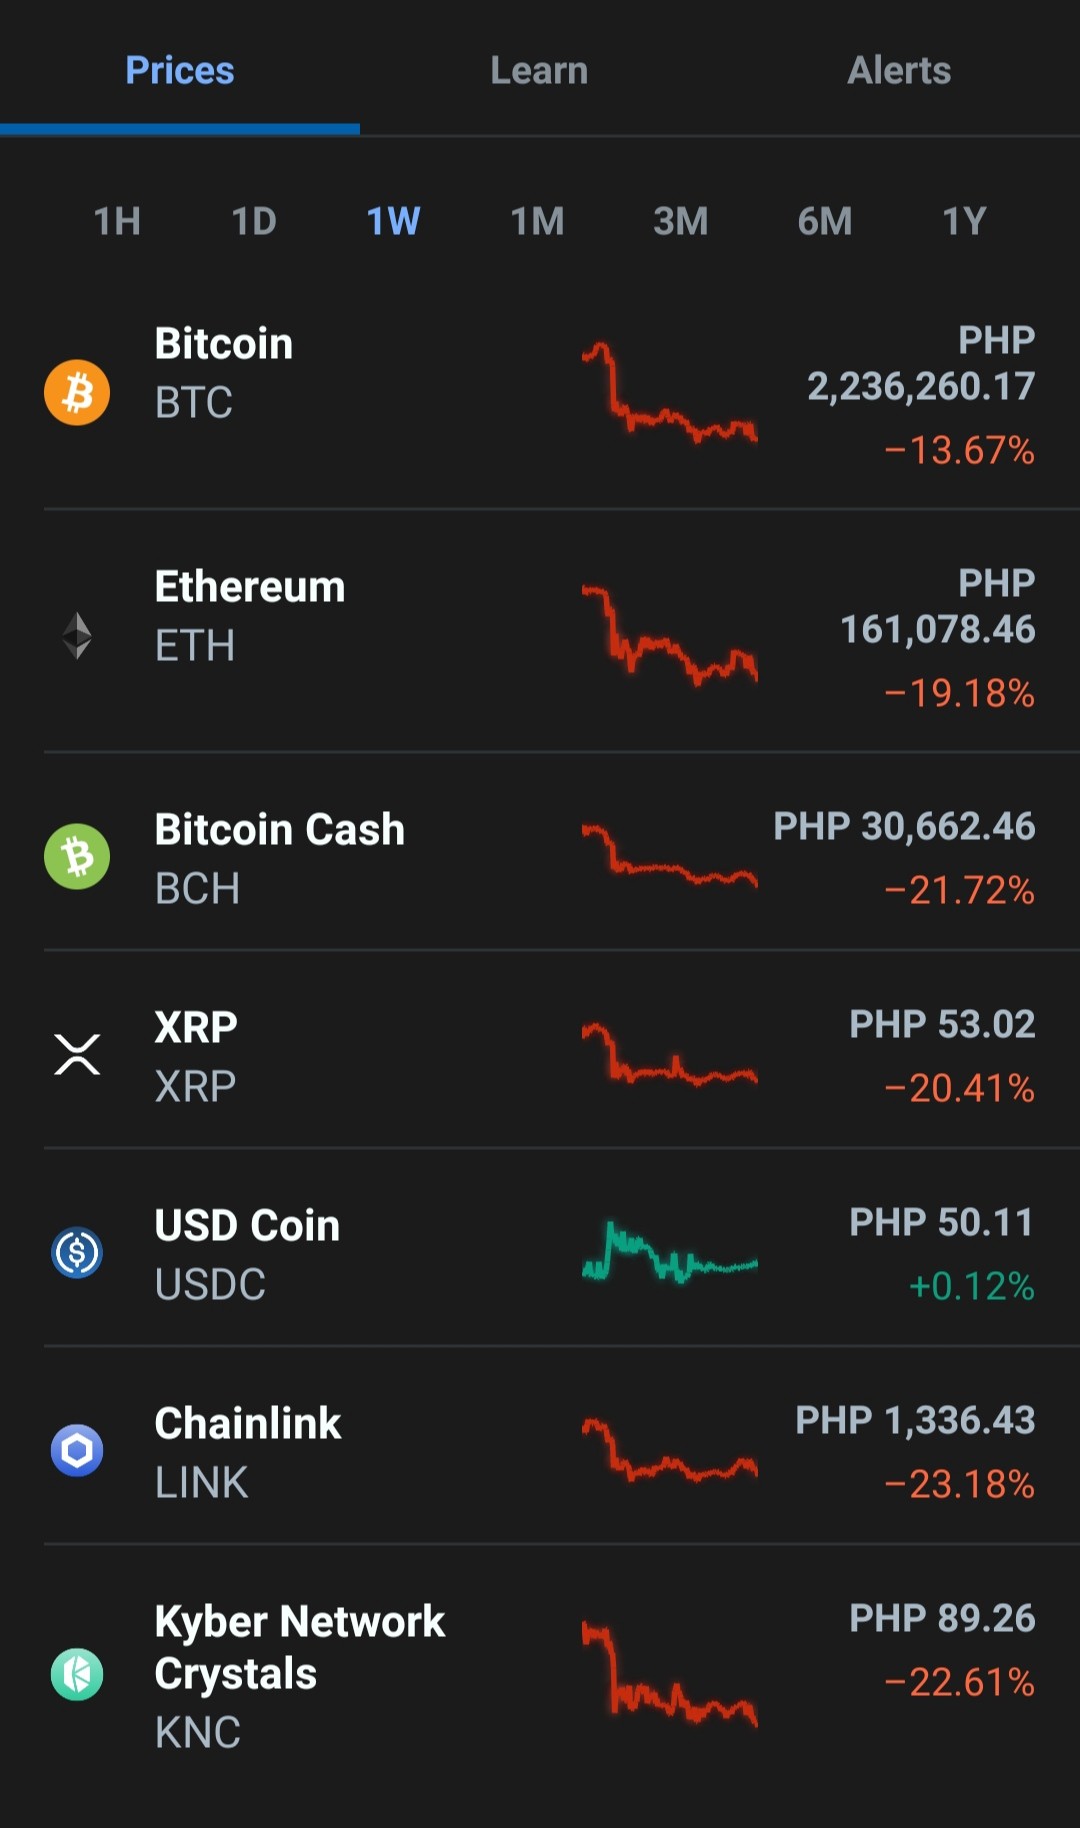Tap the Ethereum diamond icon
The width and height of the screenshot is (1080, 1828).
coord(77,635)
